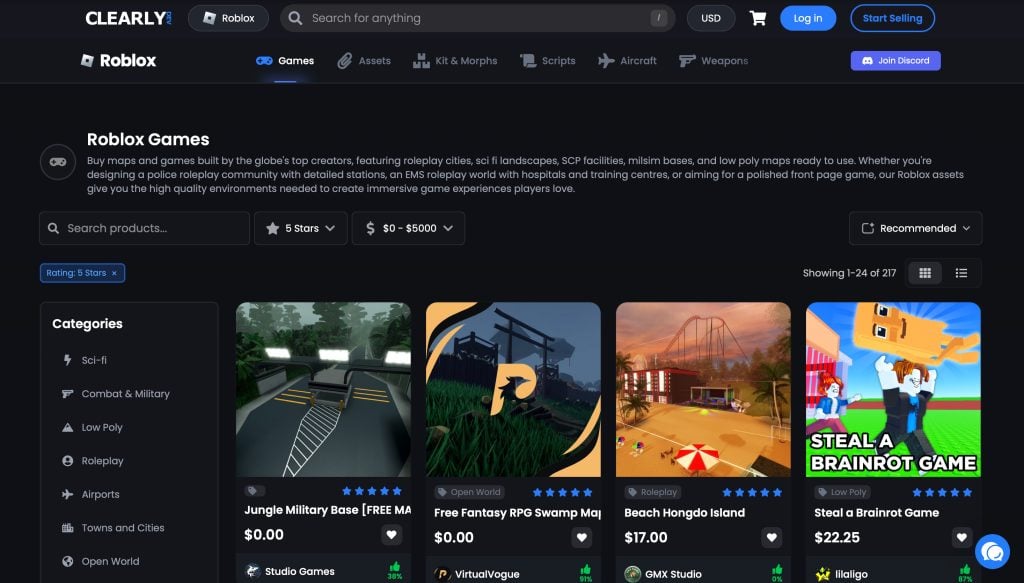
Task: Favorite the Jungle Military Base heart icon
Action: 391,536
